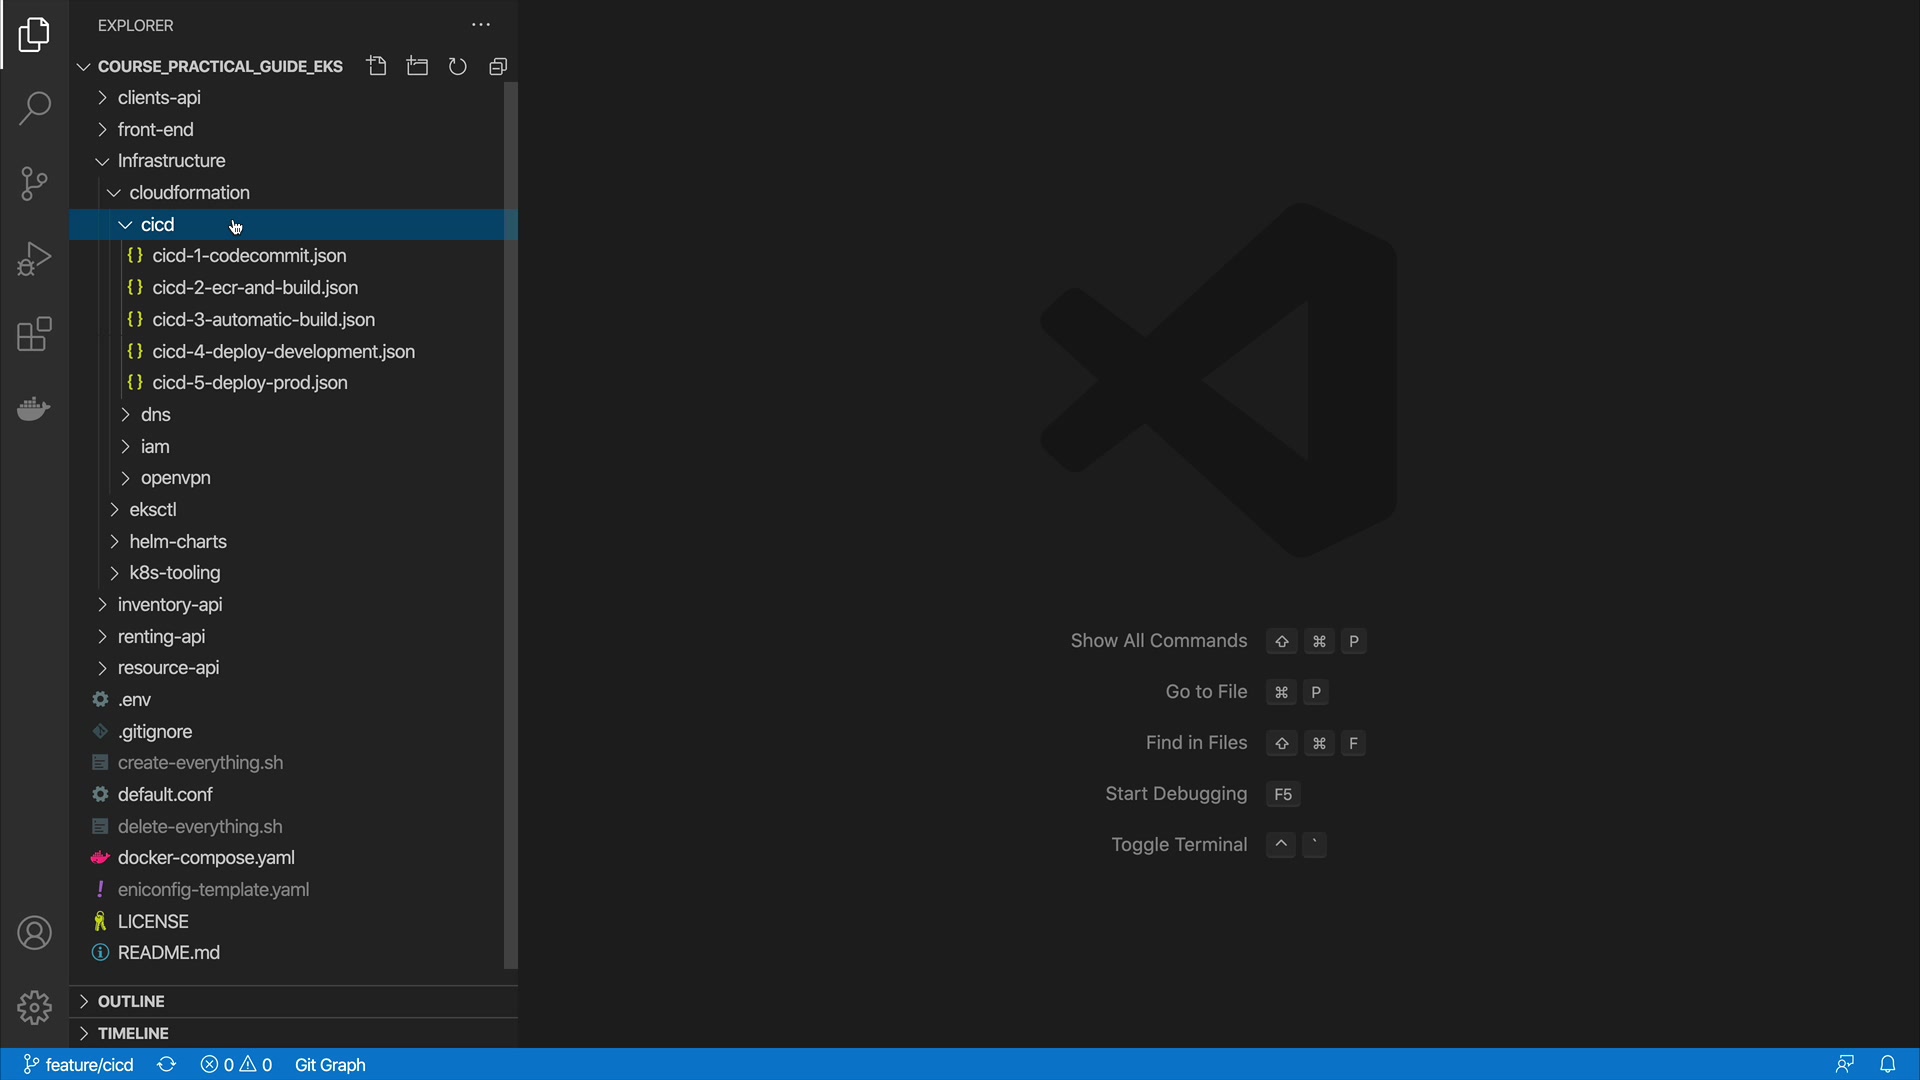
Task: Open the Search view in activity bar
Action: tap(34, 108)
